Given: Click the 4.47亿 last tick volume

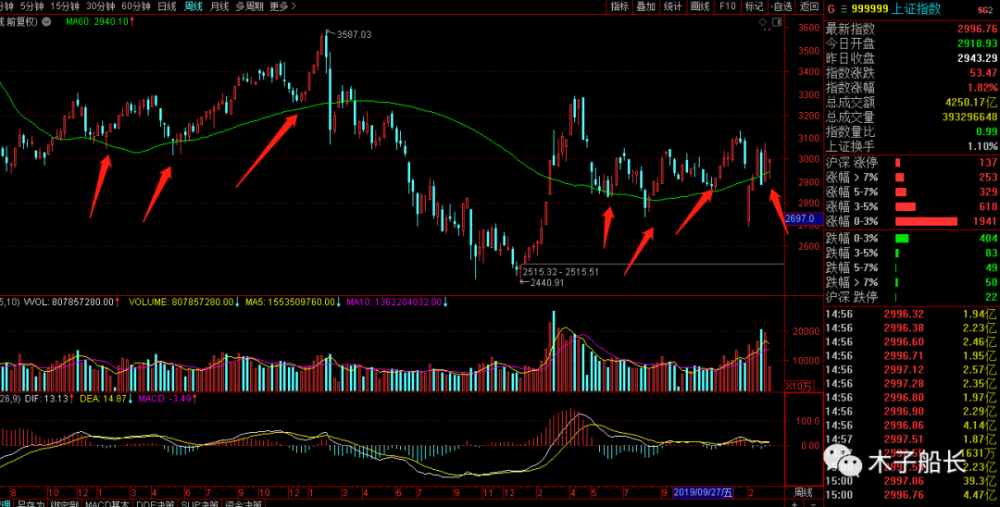Looking at the screenshot, I should tap(982, 495).
